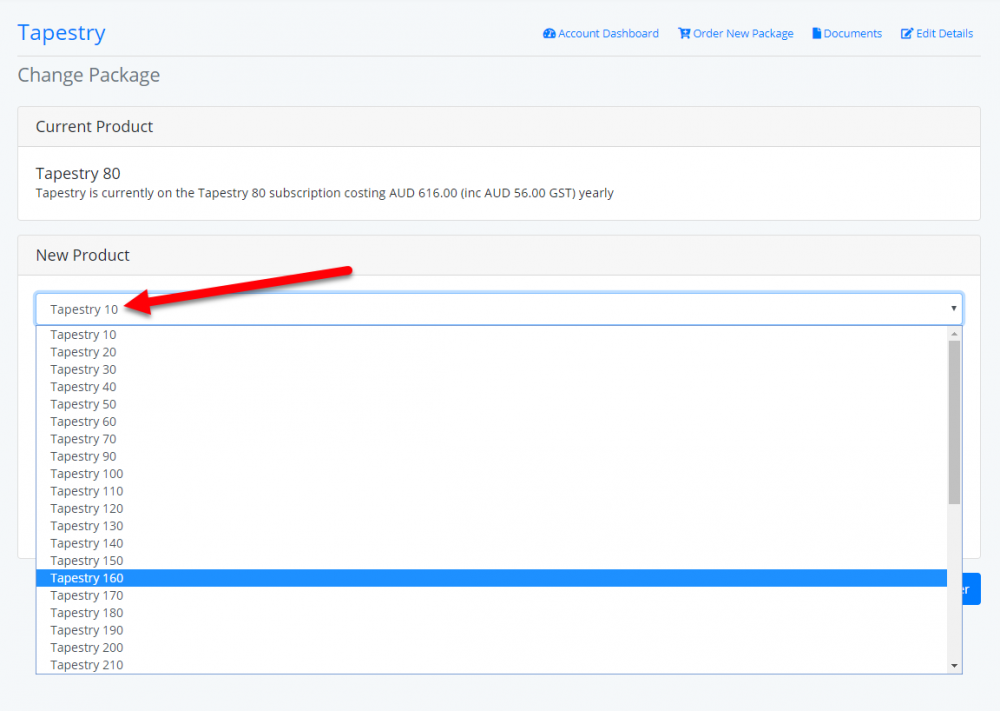Click the Order New Package cart icon
The width and height of the screenshot is (1000, 711).
pyautogui.click(x=684, y=34)
